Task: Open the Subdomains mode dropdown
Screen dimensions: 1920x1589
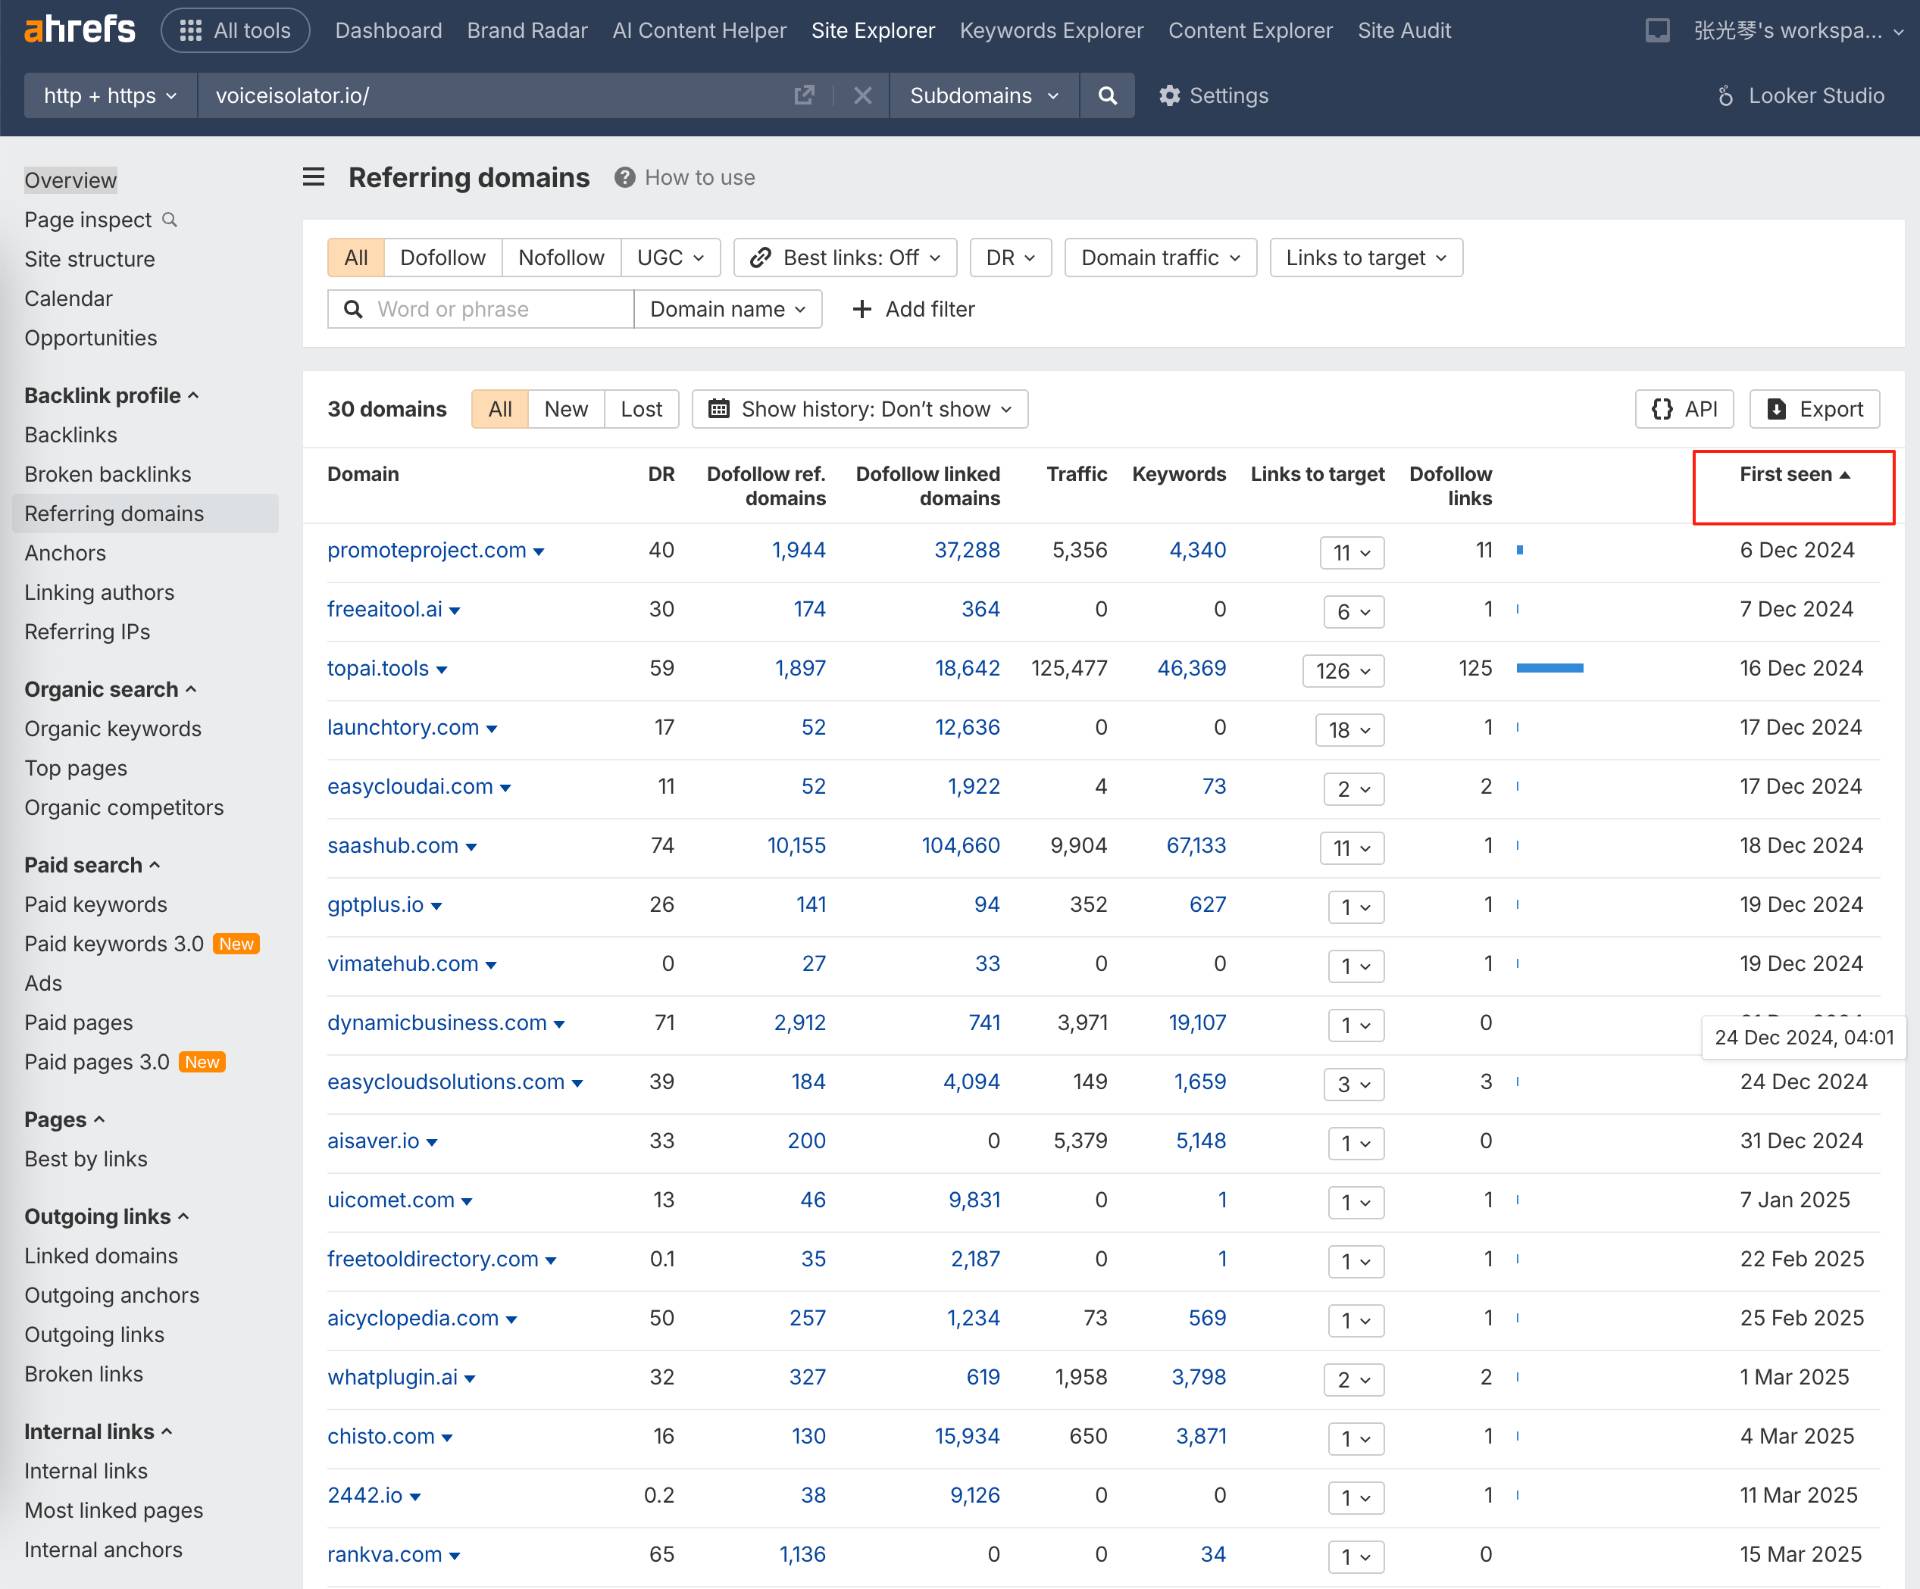Action: [984, 95]
